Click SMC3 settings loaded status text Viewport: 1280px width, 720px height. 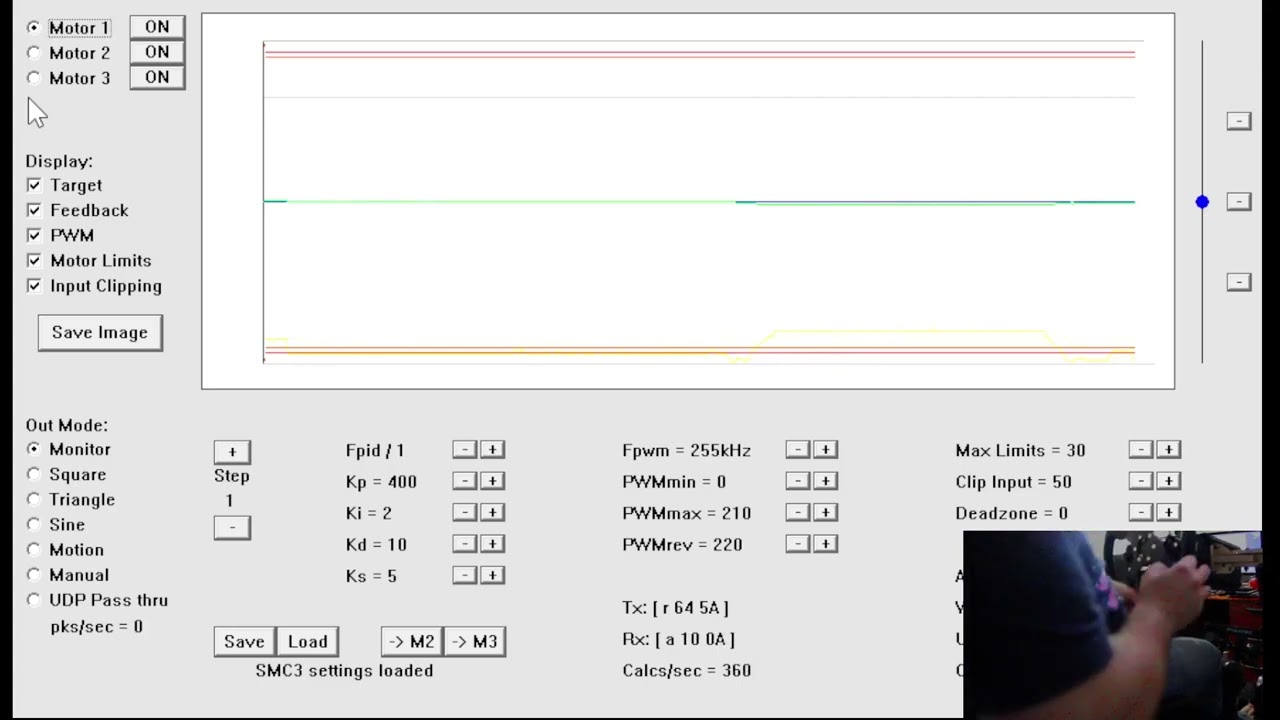344,671
